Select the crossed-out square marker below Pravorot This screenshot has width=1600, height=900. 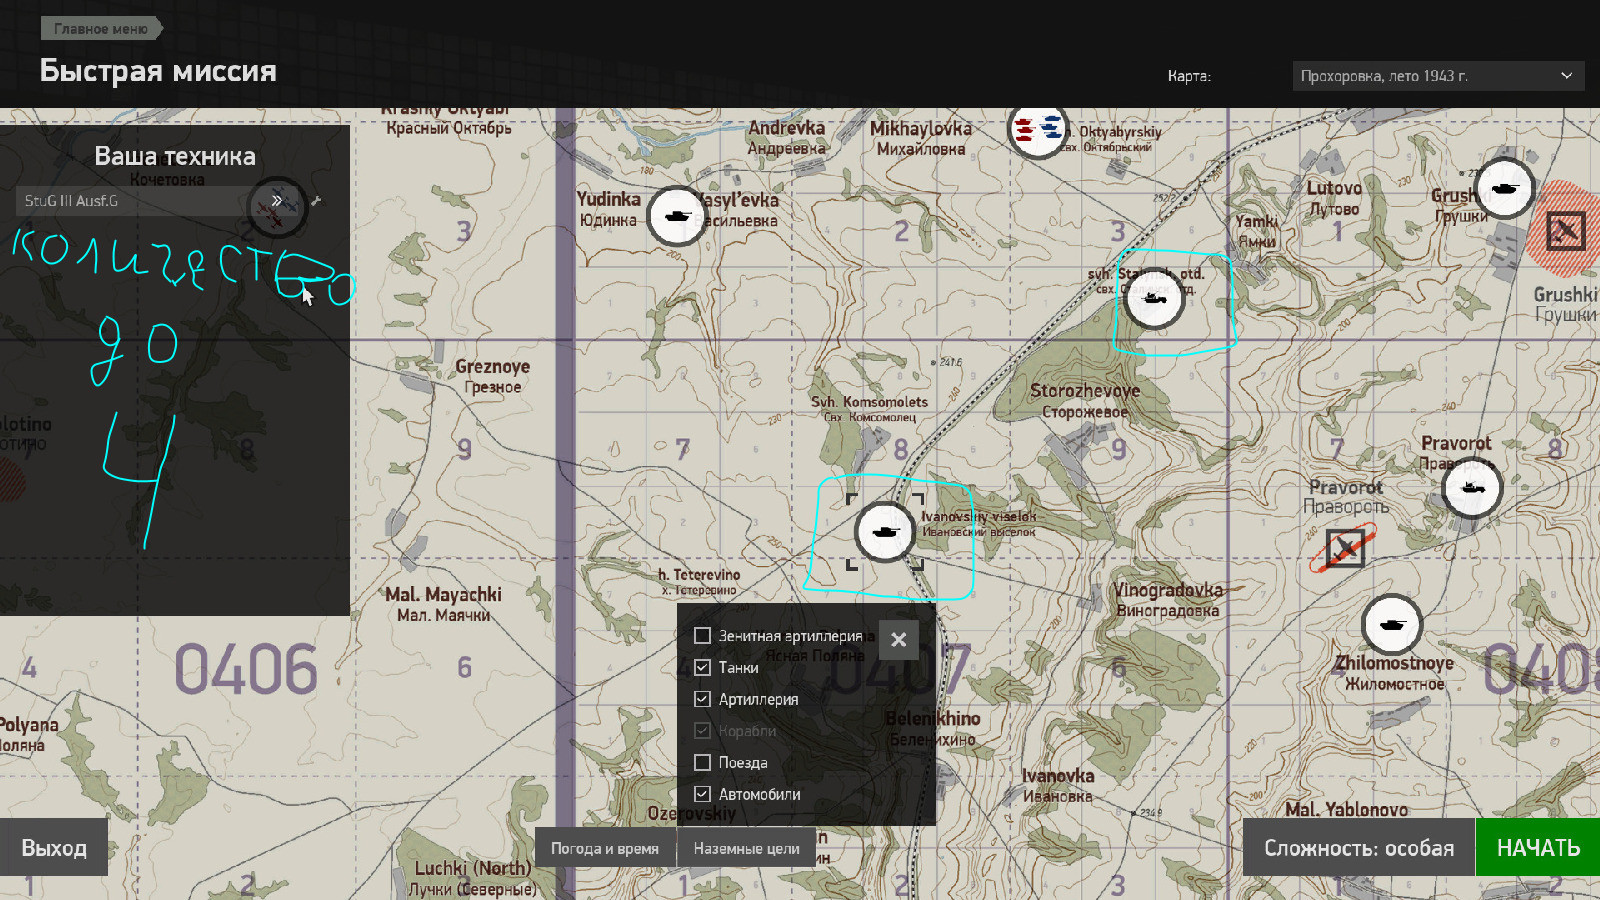tap(1345, 548)
